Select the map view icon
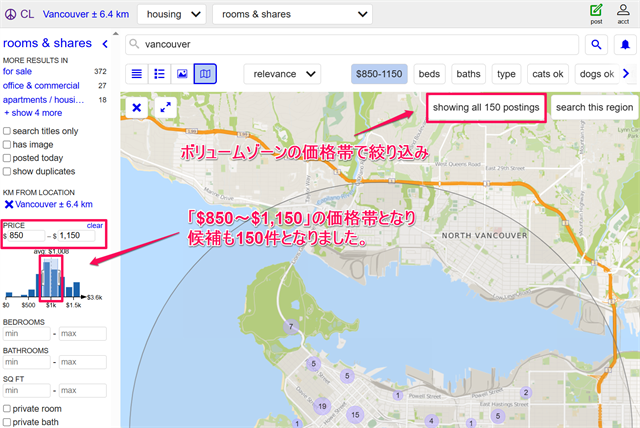 (x=204, y=74)
